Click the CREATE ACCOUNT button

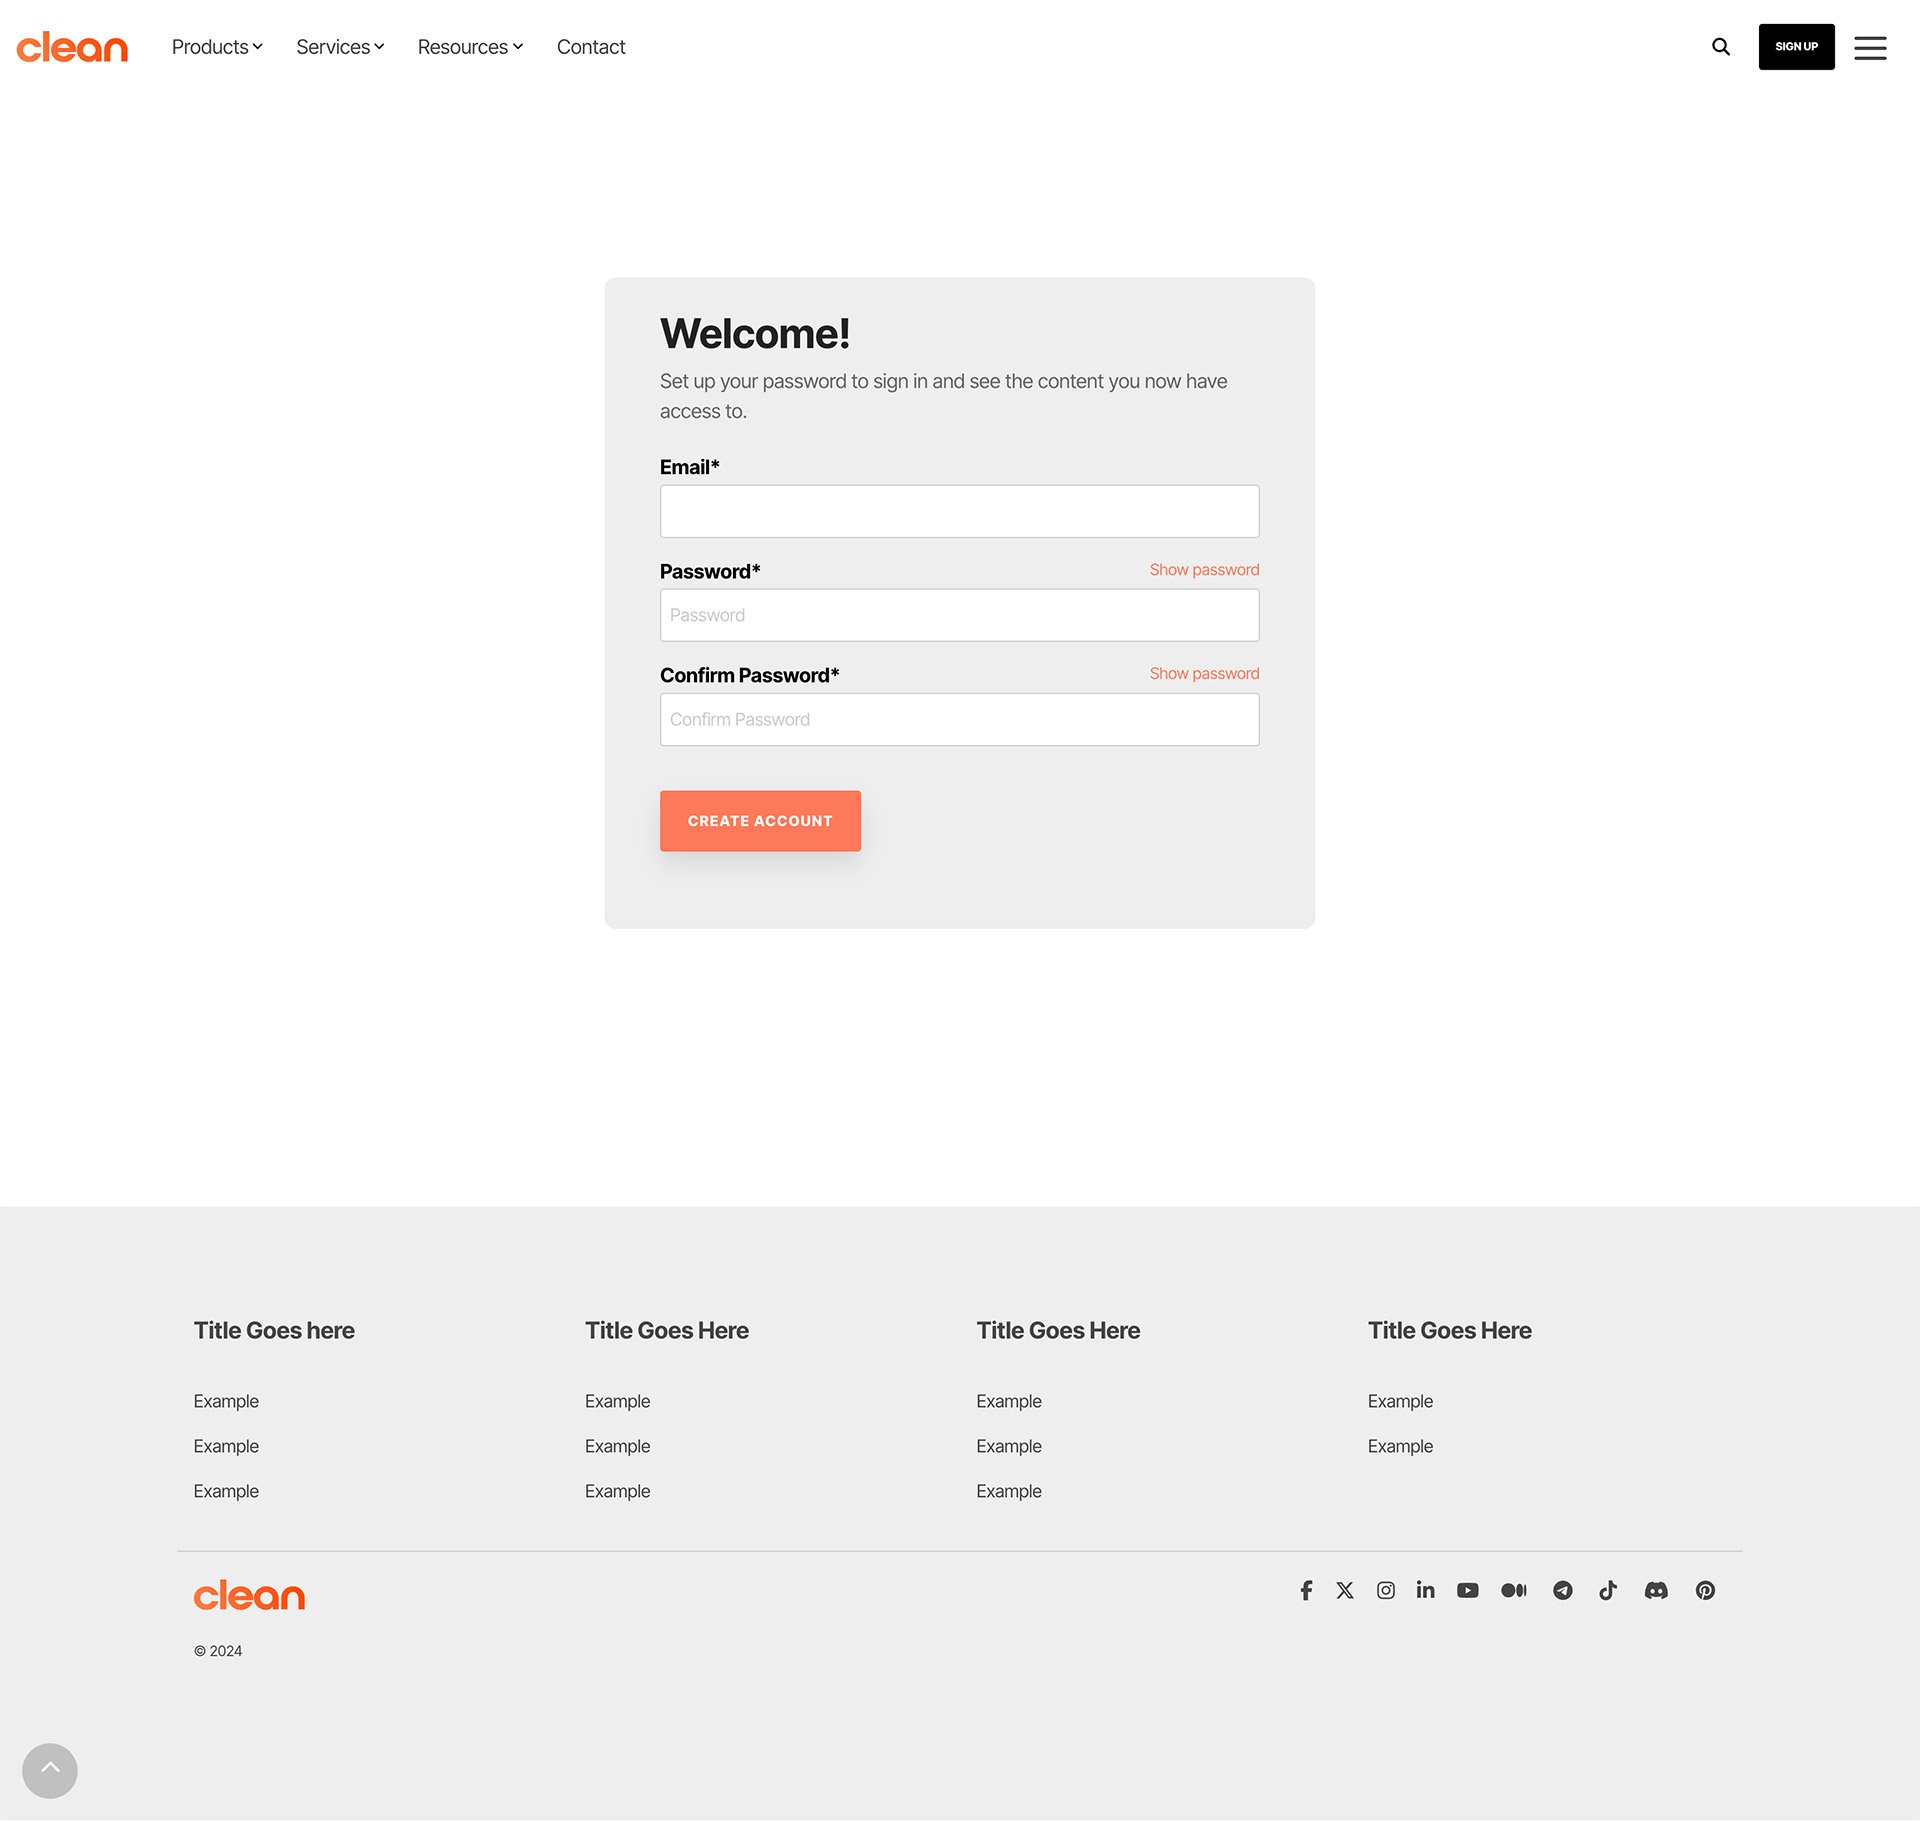[760, 820]
